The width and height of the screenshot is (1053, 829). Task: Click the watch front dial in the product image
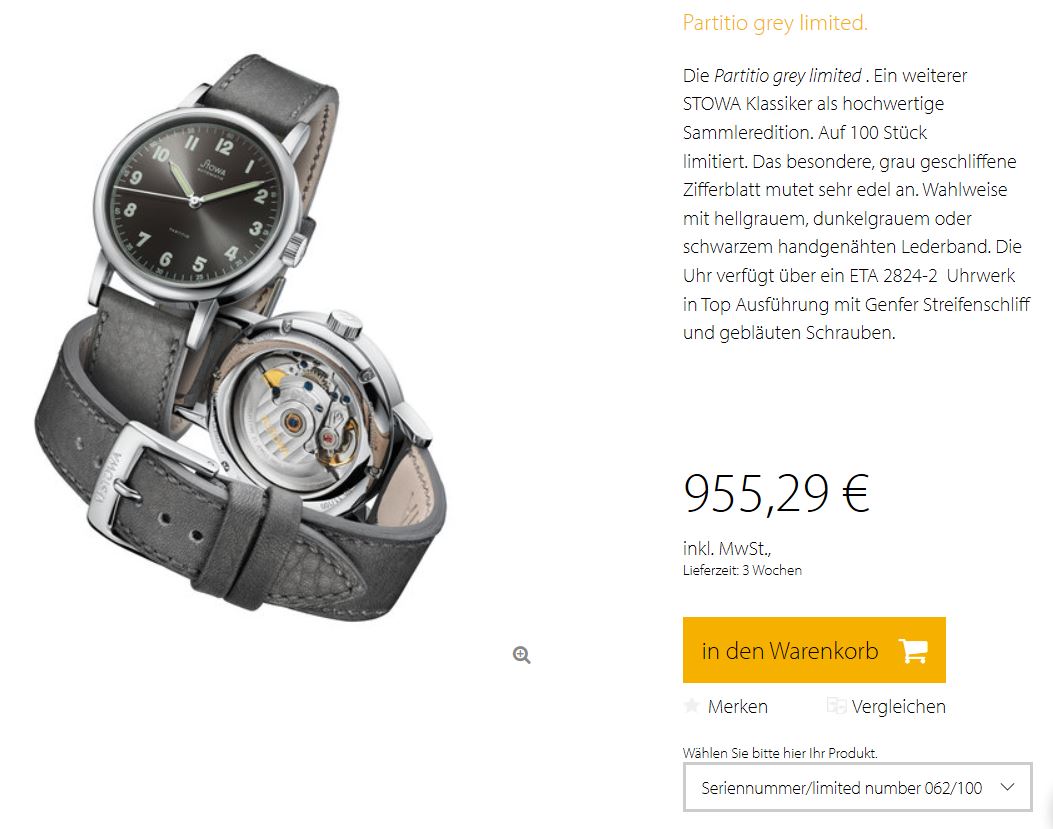[193, 200]
